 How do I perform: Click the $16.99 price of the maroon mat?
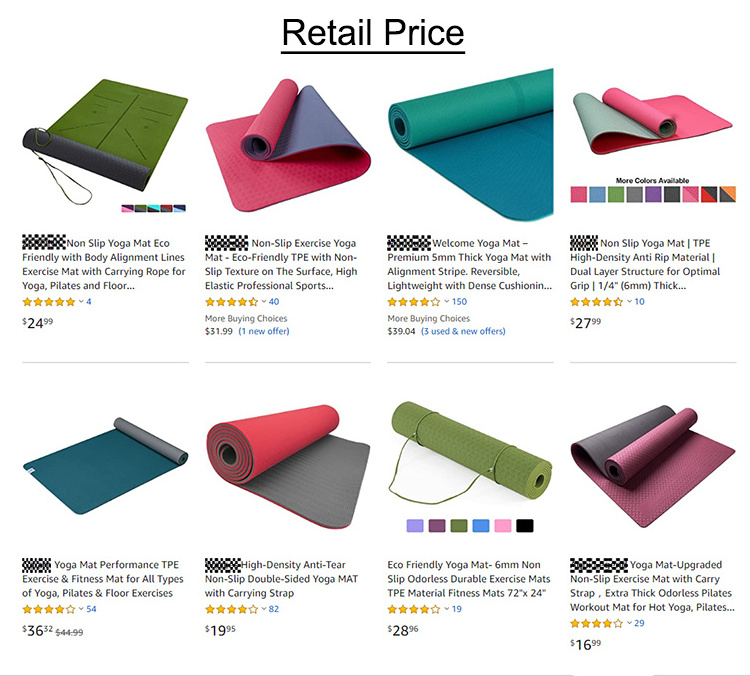(585, 644)
